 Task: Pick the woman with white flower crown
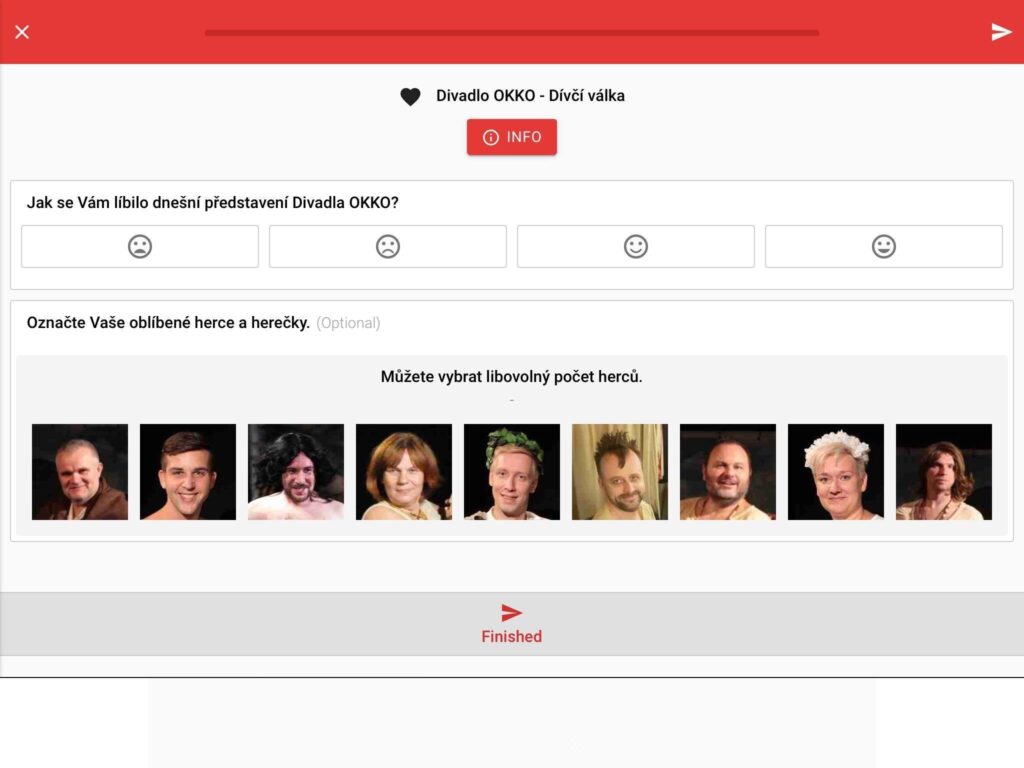(x=836, y=472)
